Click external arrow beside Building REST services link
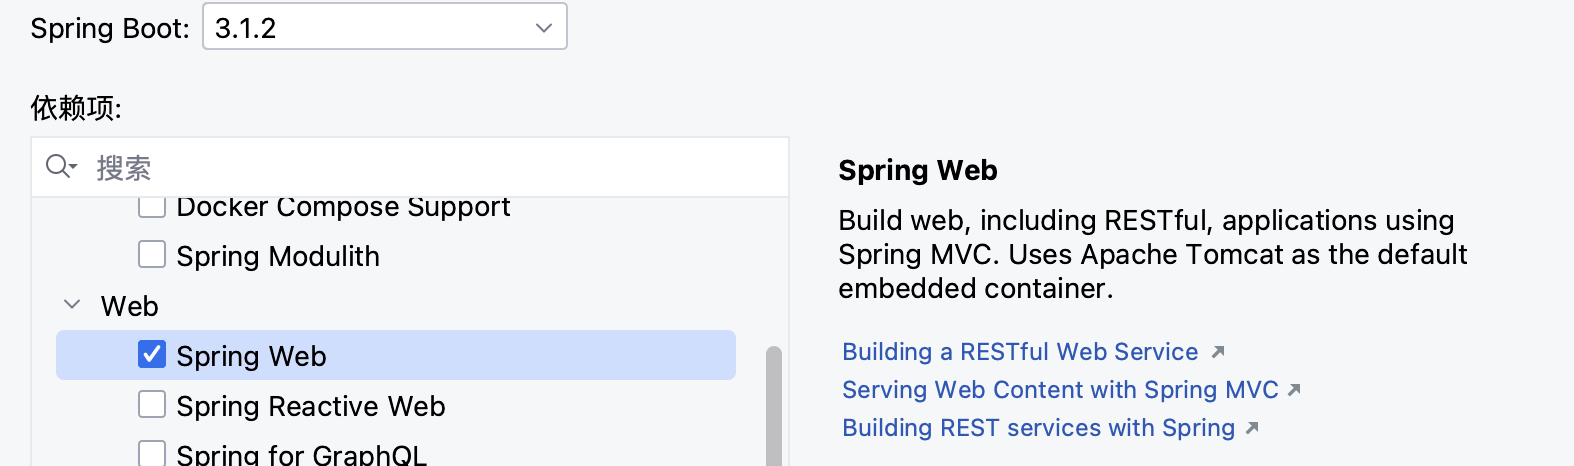Viewport: 1574px width, 466px height. (1251, 428)
